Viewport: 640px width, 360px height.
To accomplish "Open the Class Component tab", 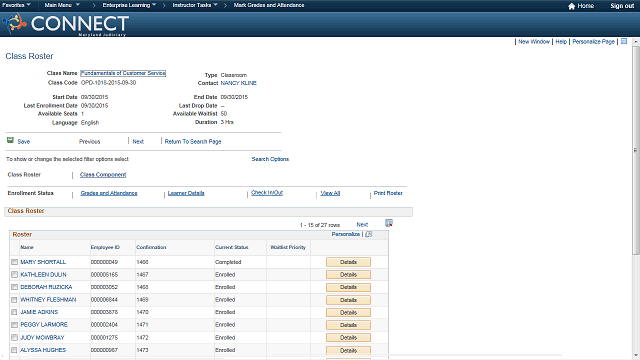I will (103, 175).
